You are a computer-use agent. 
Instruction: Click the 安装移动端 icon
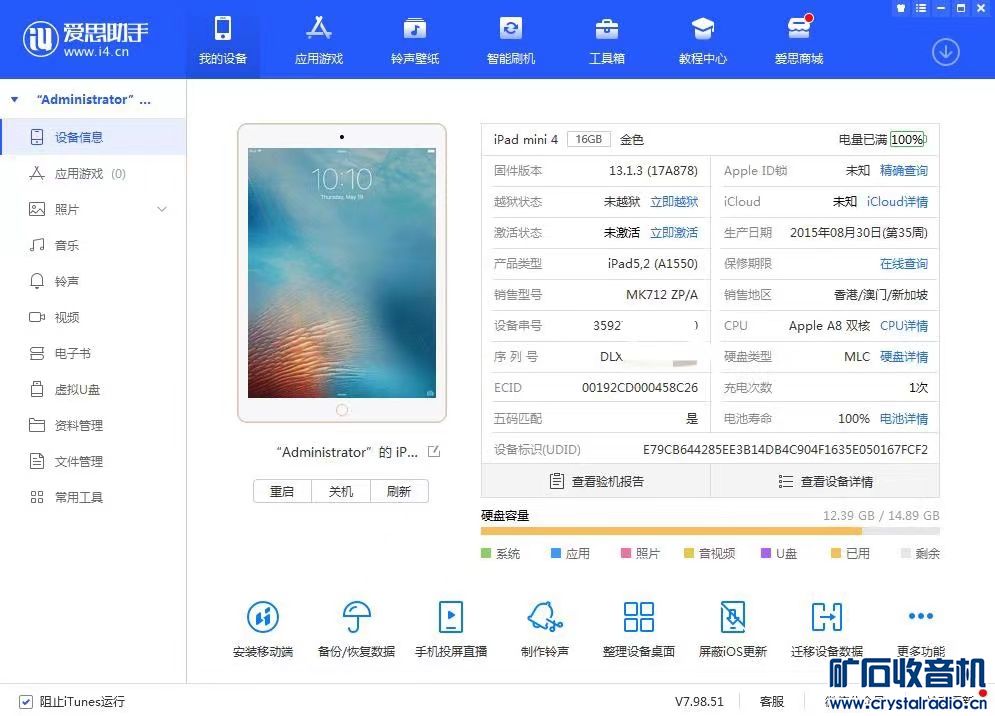pos(263,617)
